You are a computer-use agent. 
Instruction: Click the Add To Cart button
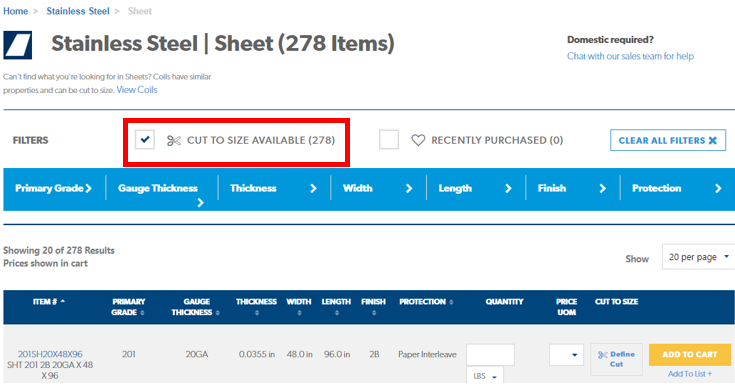pos(690,355)
